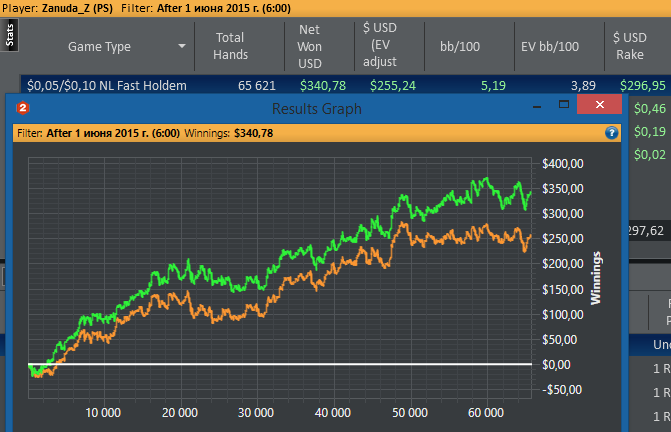Click the $0,02 rake value
This screenshot has height=432, width=671.
[x=650, y=154]
